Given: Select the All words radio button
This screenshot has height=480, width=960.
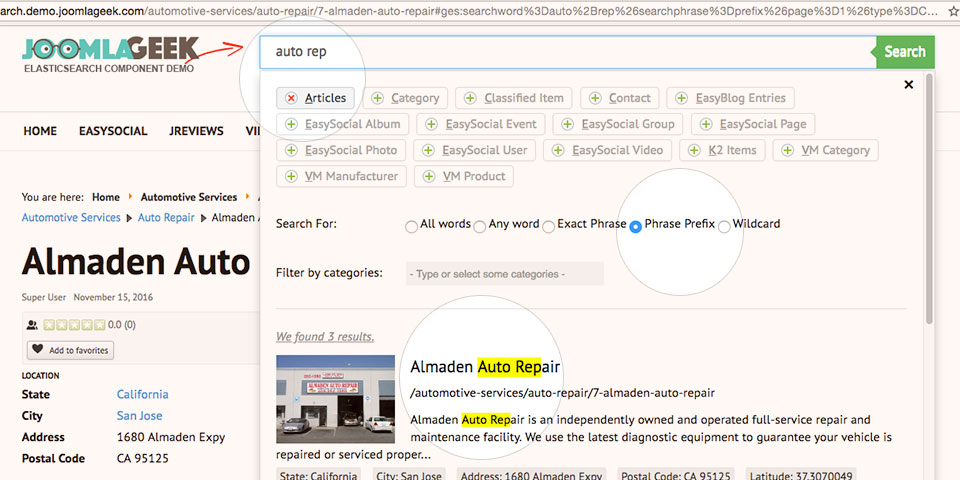Looking at the screenshot, I should point(411,227).
